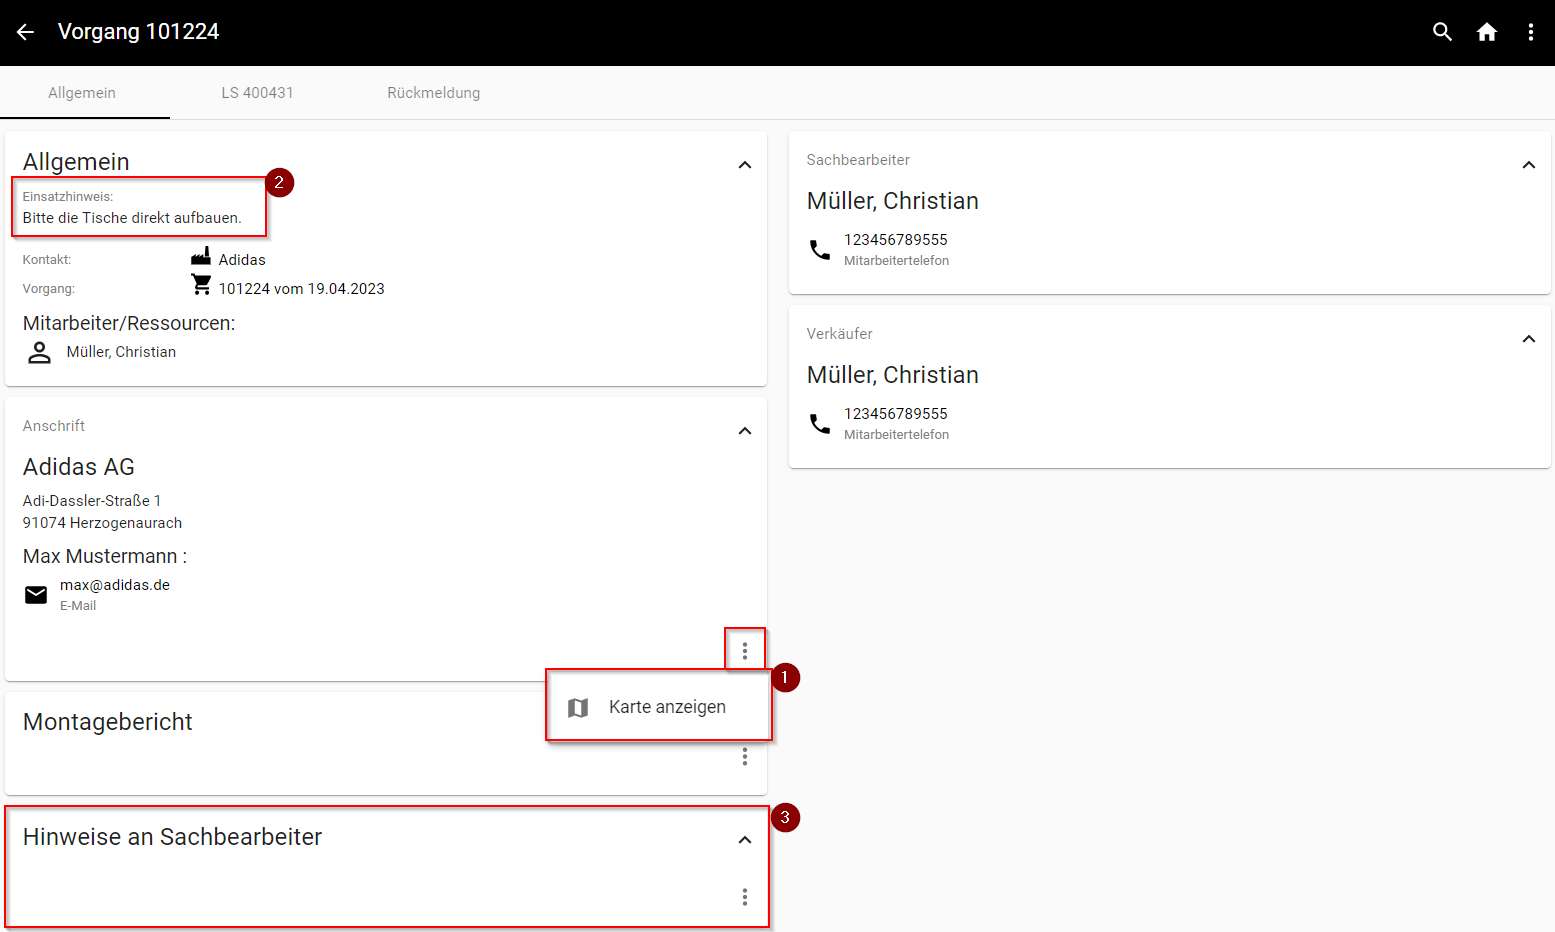
Task: Click the envelope icon for max@adidas.de
Action: 36,595
